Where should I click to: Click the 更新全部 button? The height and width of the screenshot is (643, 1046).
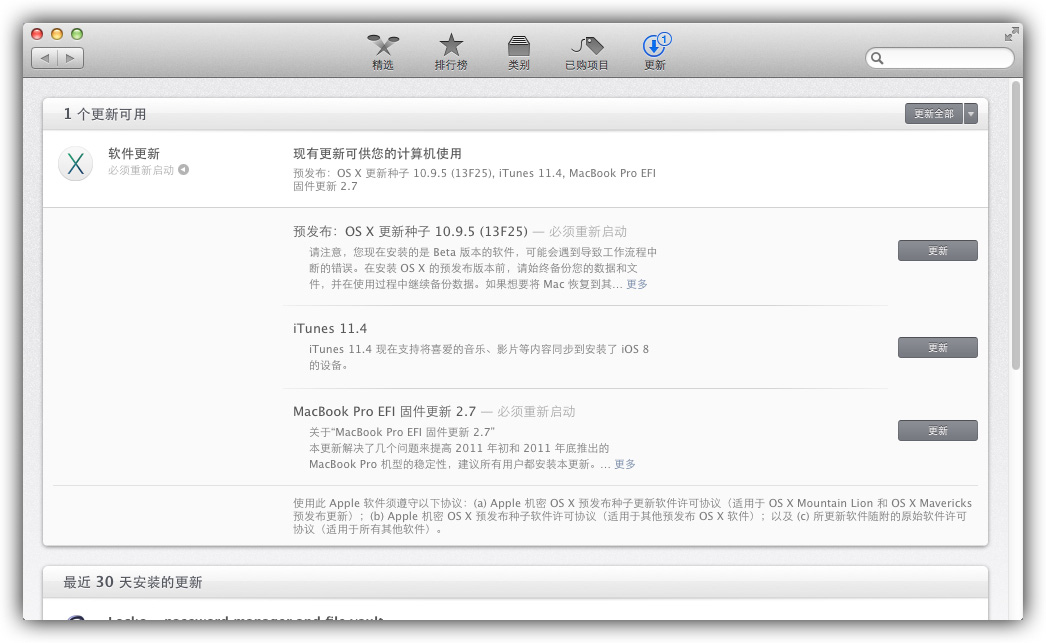tap(934, 113)
